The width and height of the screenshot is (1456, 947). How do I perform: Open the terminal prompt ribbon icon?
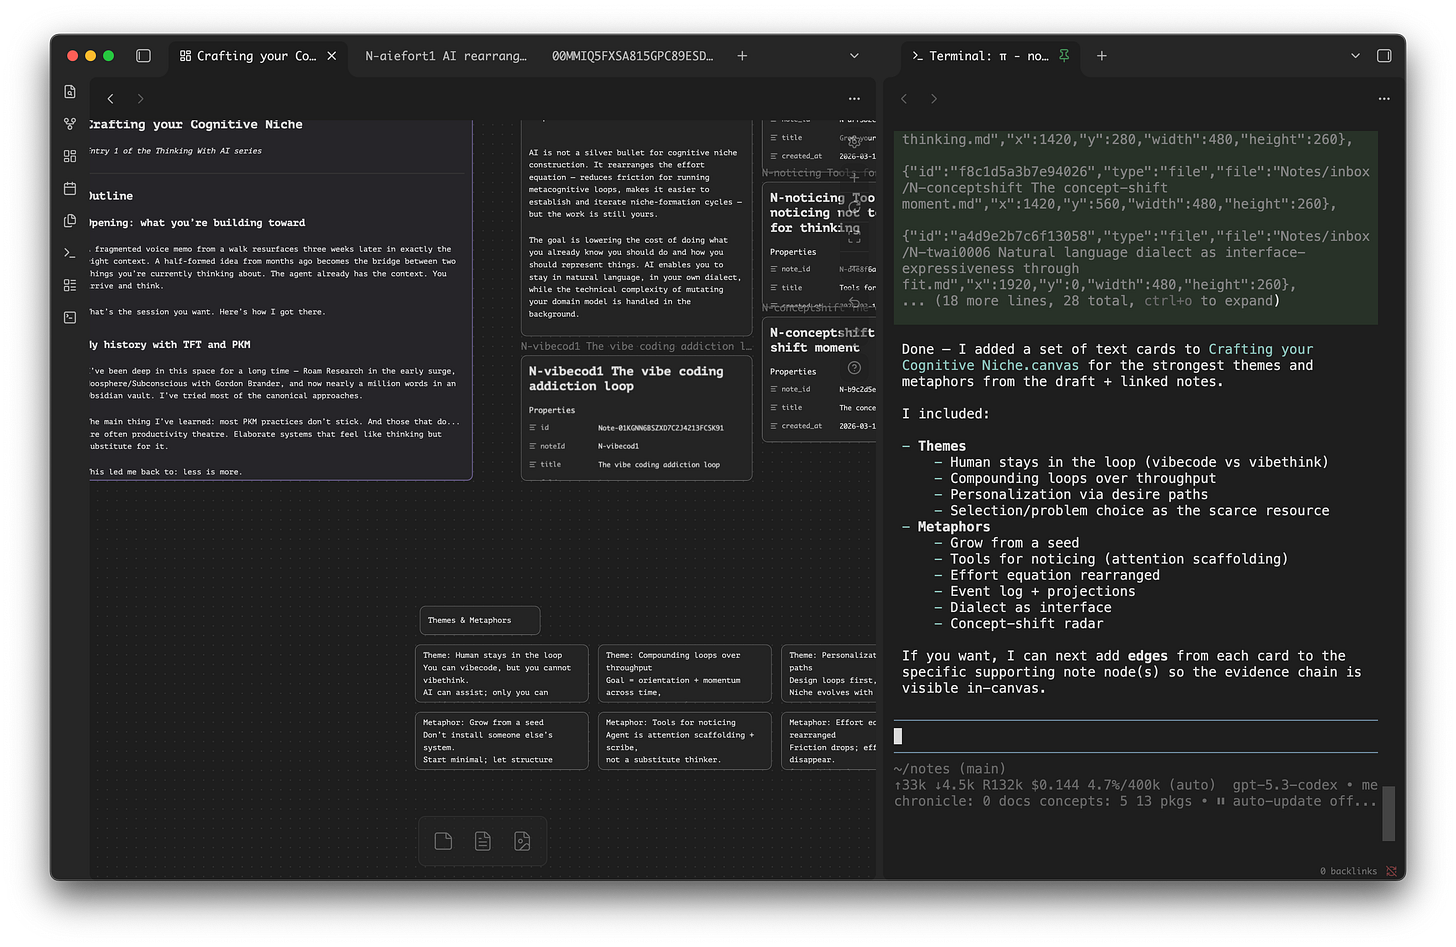coord(70,253)
